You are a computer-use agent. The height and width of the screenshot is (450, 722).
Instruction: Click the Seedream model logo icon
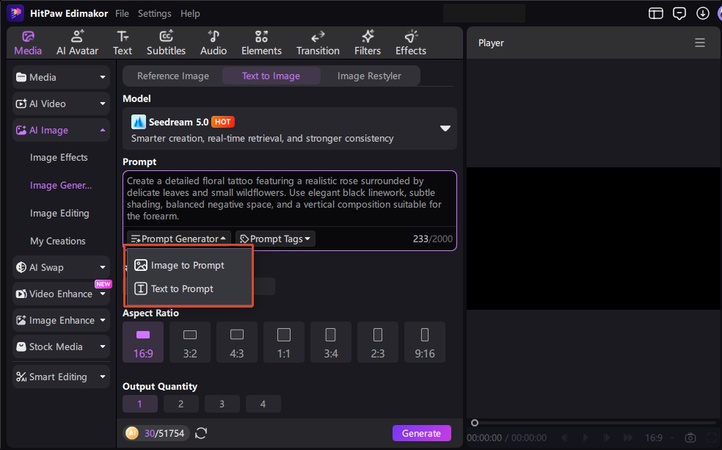[x=138, y=122]
